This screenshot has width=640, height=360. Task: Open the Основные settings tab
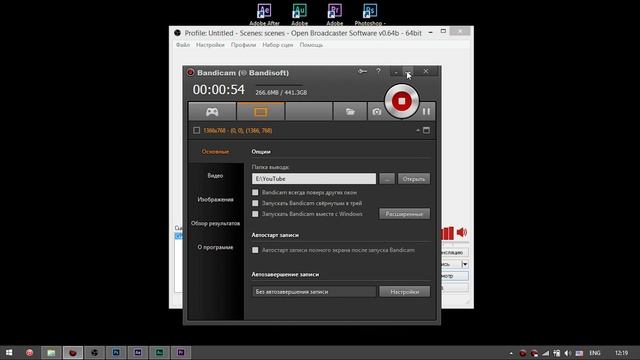tap(216, 151)
